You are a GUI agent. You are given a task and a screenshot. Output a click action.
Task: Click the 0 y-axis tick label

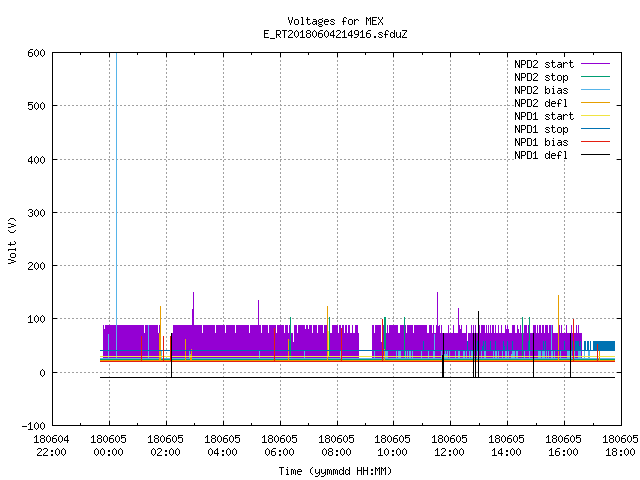pyautogui.click(x=42, y=373)
